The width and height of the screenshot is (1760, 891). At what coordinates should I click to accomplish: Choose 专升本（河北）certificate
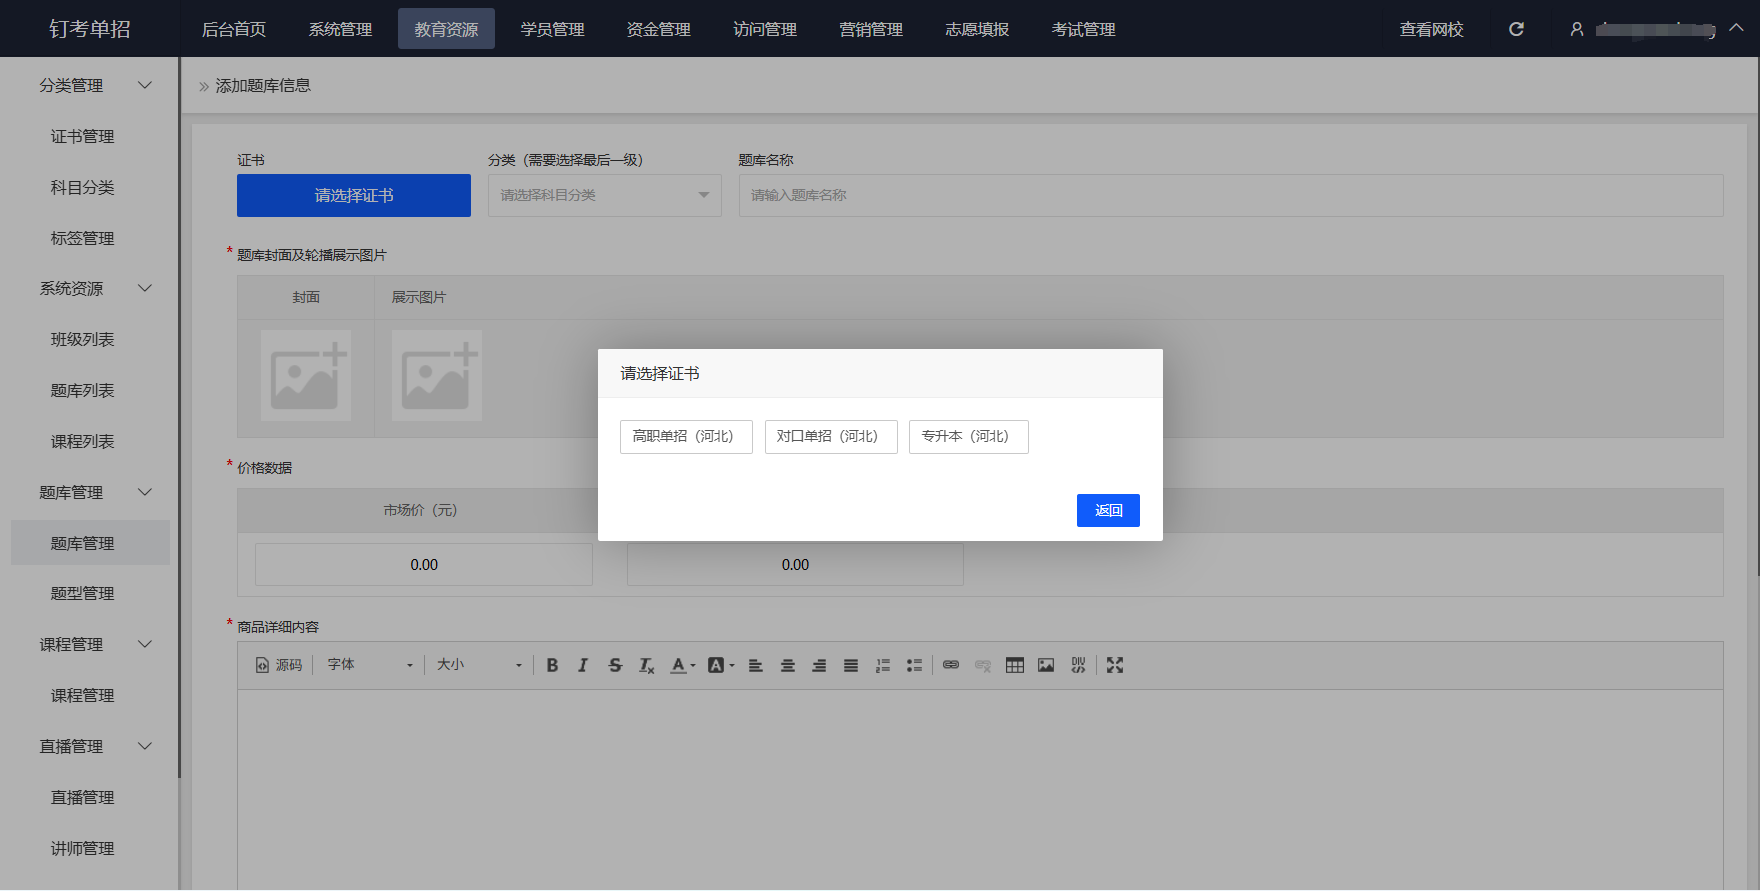(x=968, y=437)
